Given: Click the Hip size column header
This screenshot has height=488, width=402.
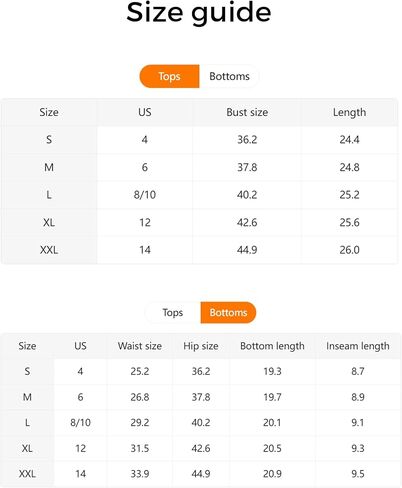Looking at the screenshot, I should pyautogui.click(x=201, y=346).
